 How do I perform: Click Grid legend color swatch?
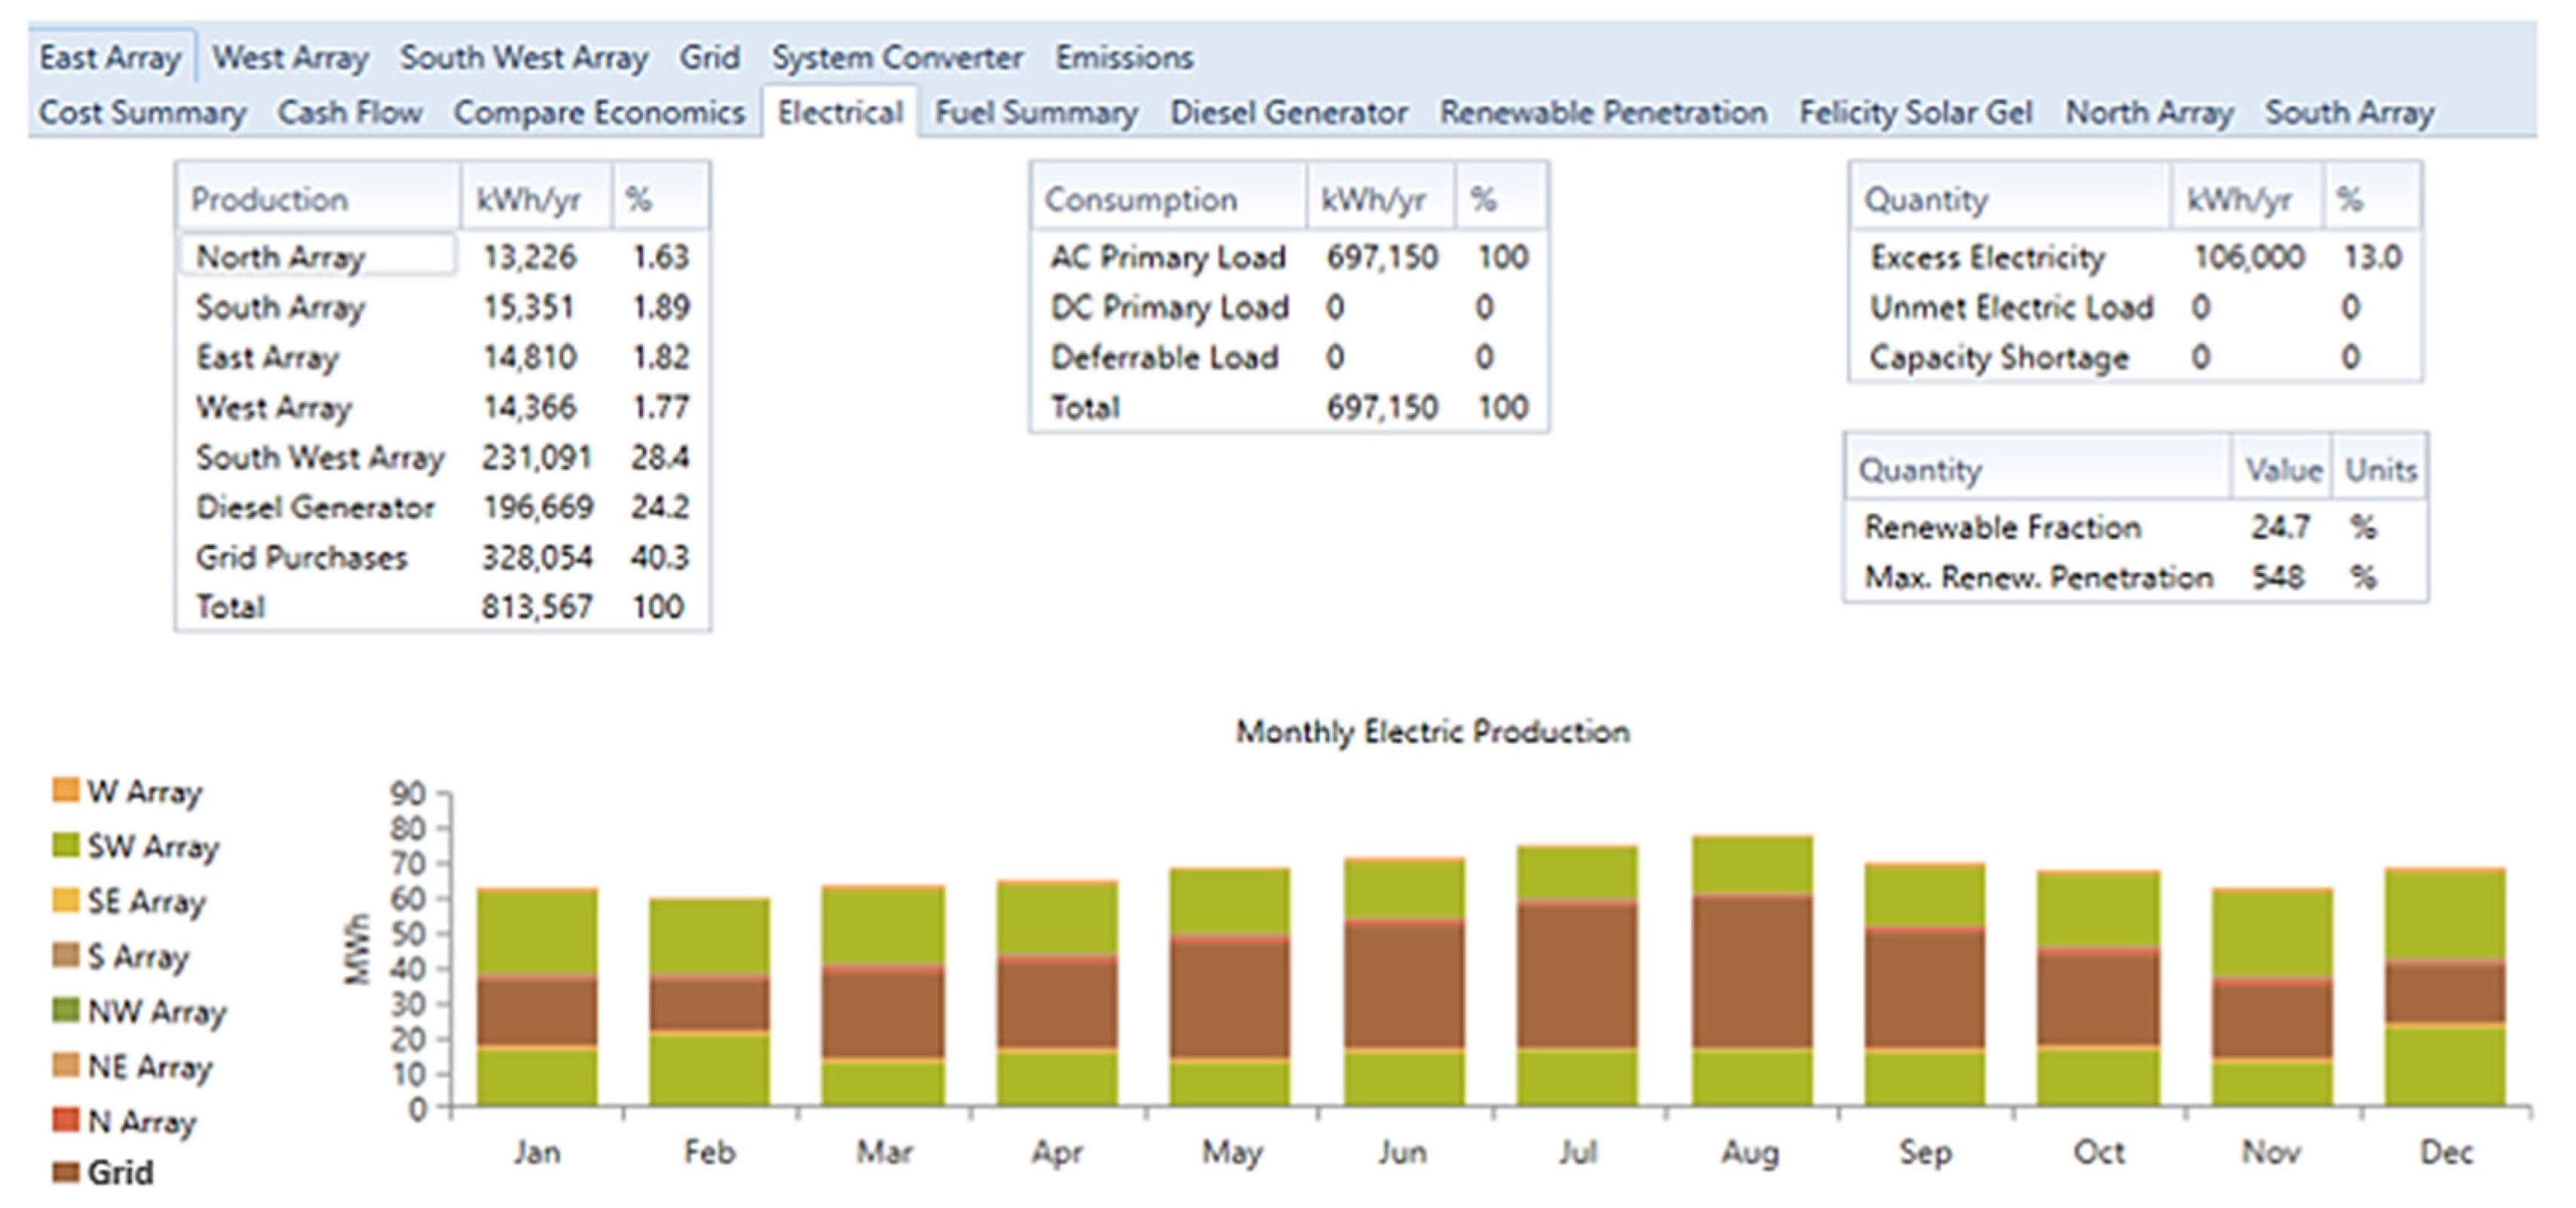(x=65, y=1171)
